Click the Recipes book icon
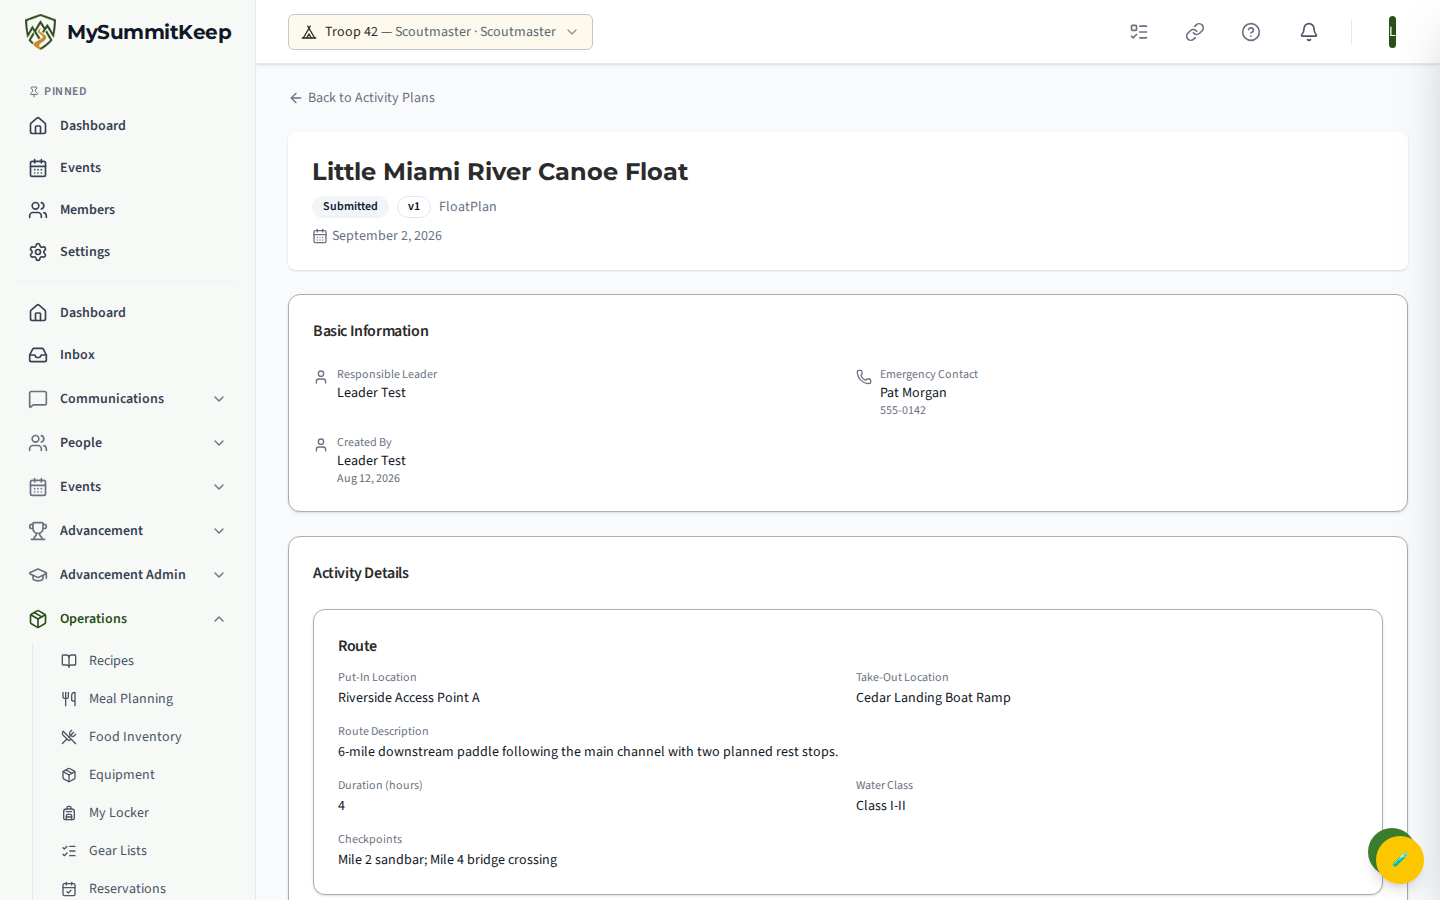 pos(69,660)
